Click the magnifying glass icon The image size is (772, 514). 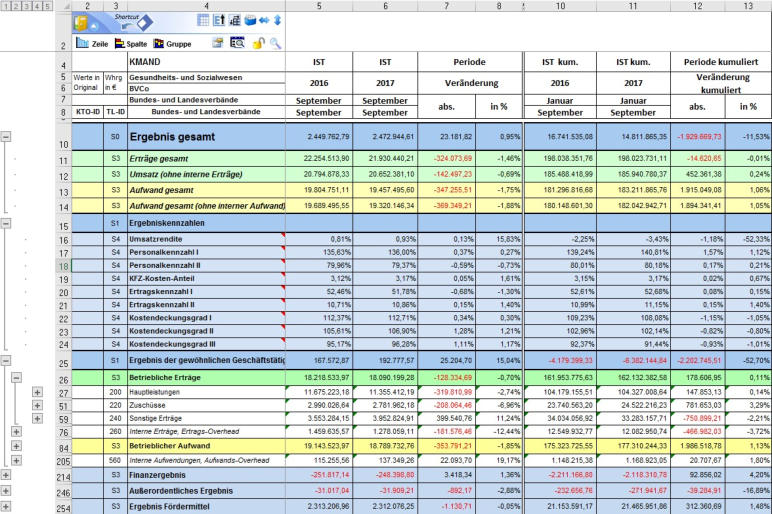[275, 43]
